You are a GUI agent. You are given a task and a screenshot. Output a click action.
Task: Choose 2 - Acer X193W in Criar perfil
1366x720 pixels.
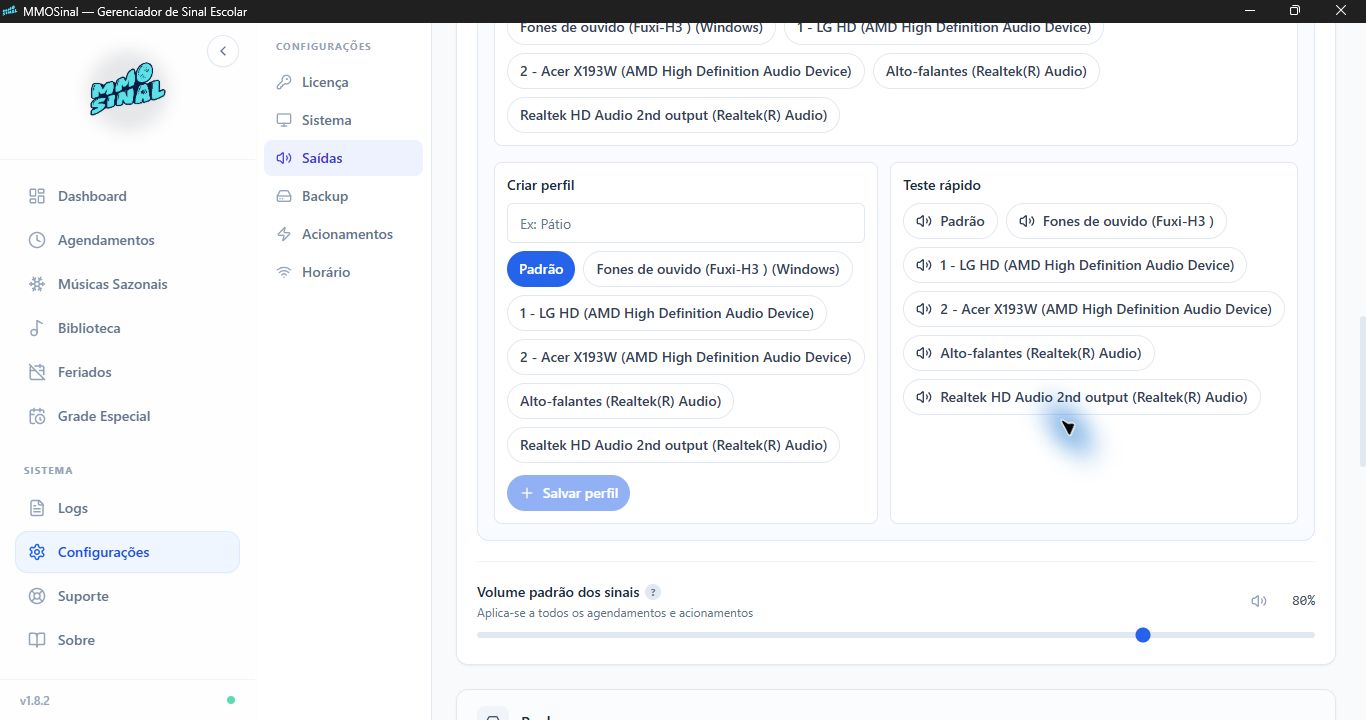point(686,357)
